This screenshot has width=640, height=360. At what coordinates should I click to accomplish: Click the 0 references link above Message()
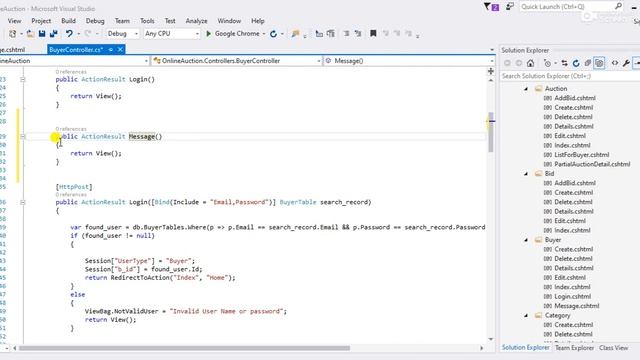tap(71, 129)
